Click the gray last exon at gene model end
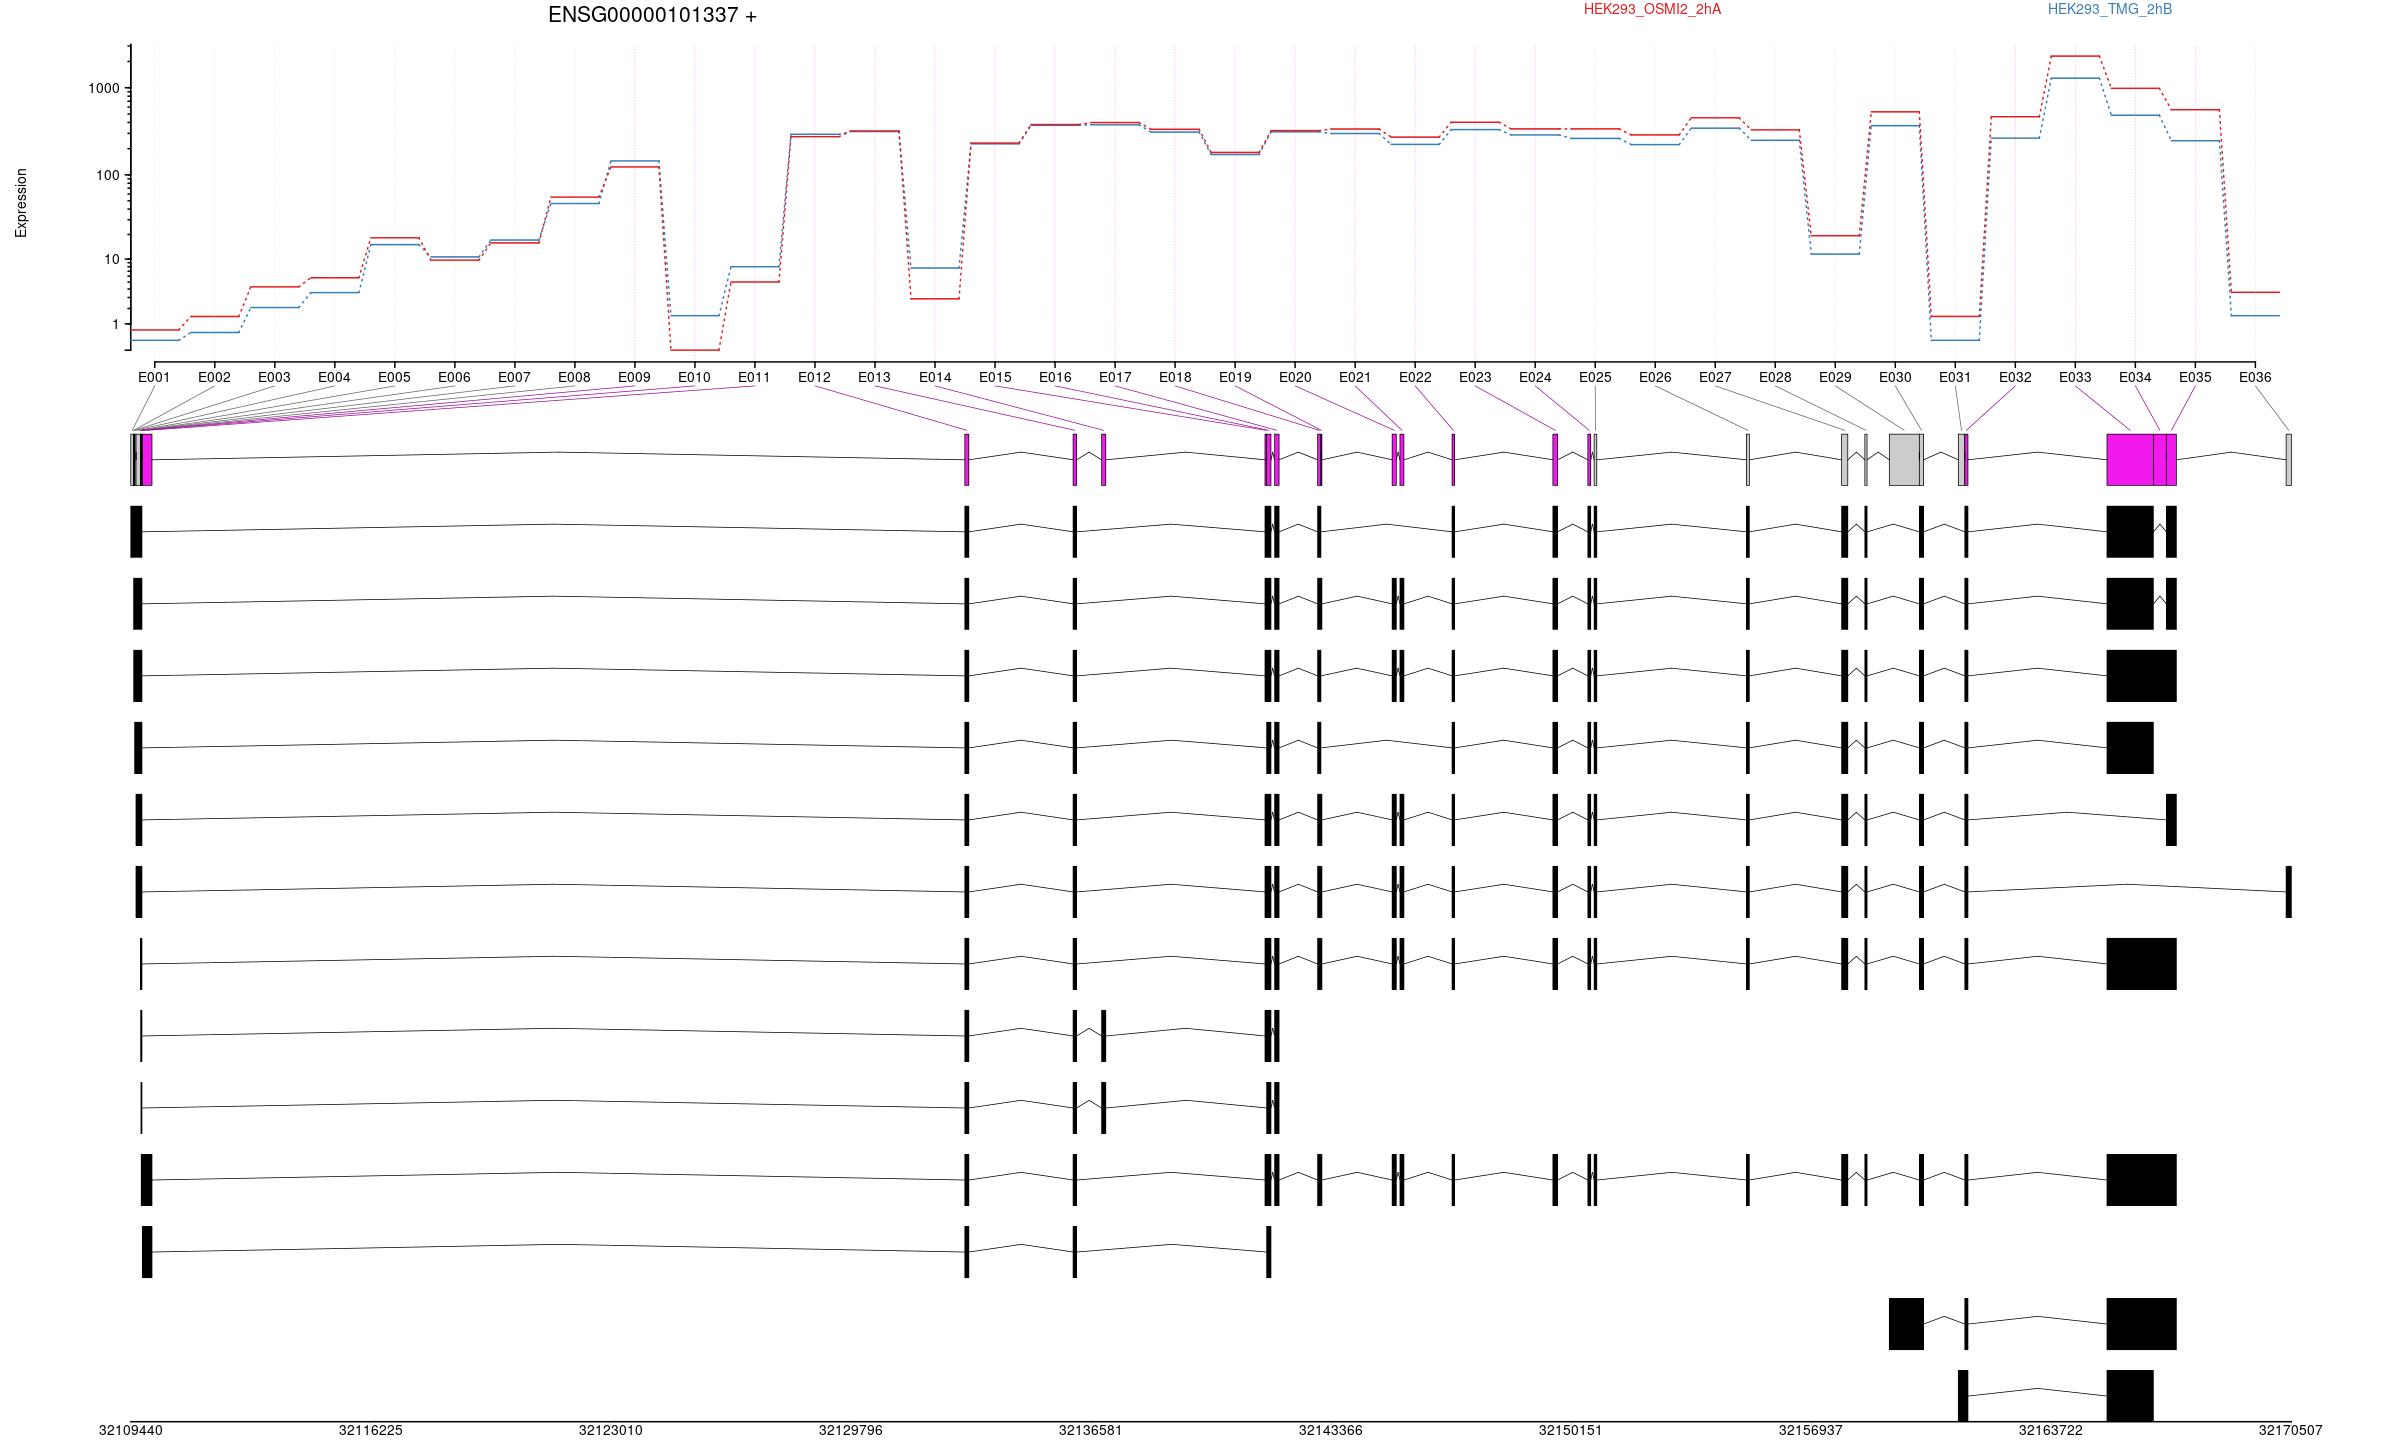 (2288, 460)
